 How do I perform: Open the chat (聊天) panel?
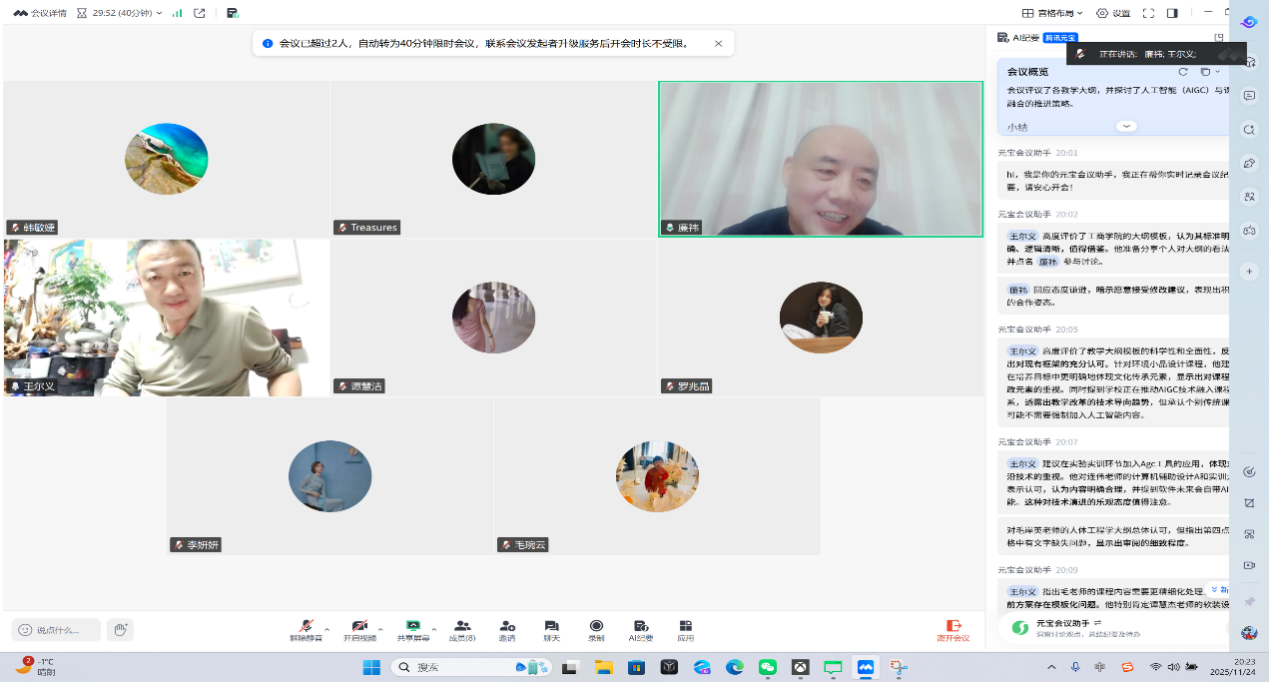pyautogui.click(x=551, y=629)
